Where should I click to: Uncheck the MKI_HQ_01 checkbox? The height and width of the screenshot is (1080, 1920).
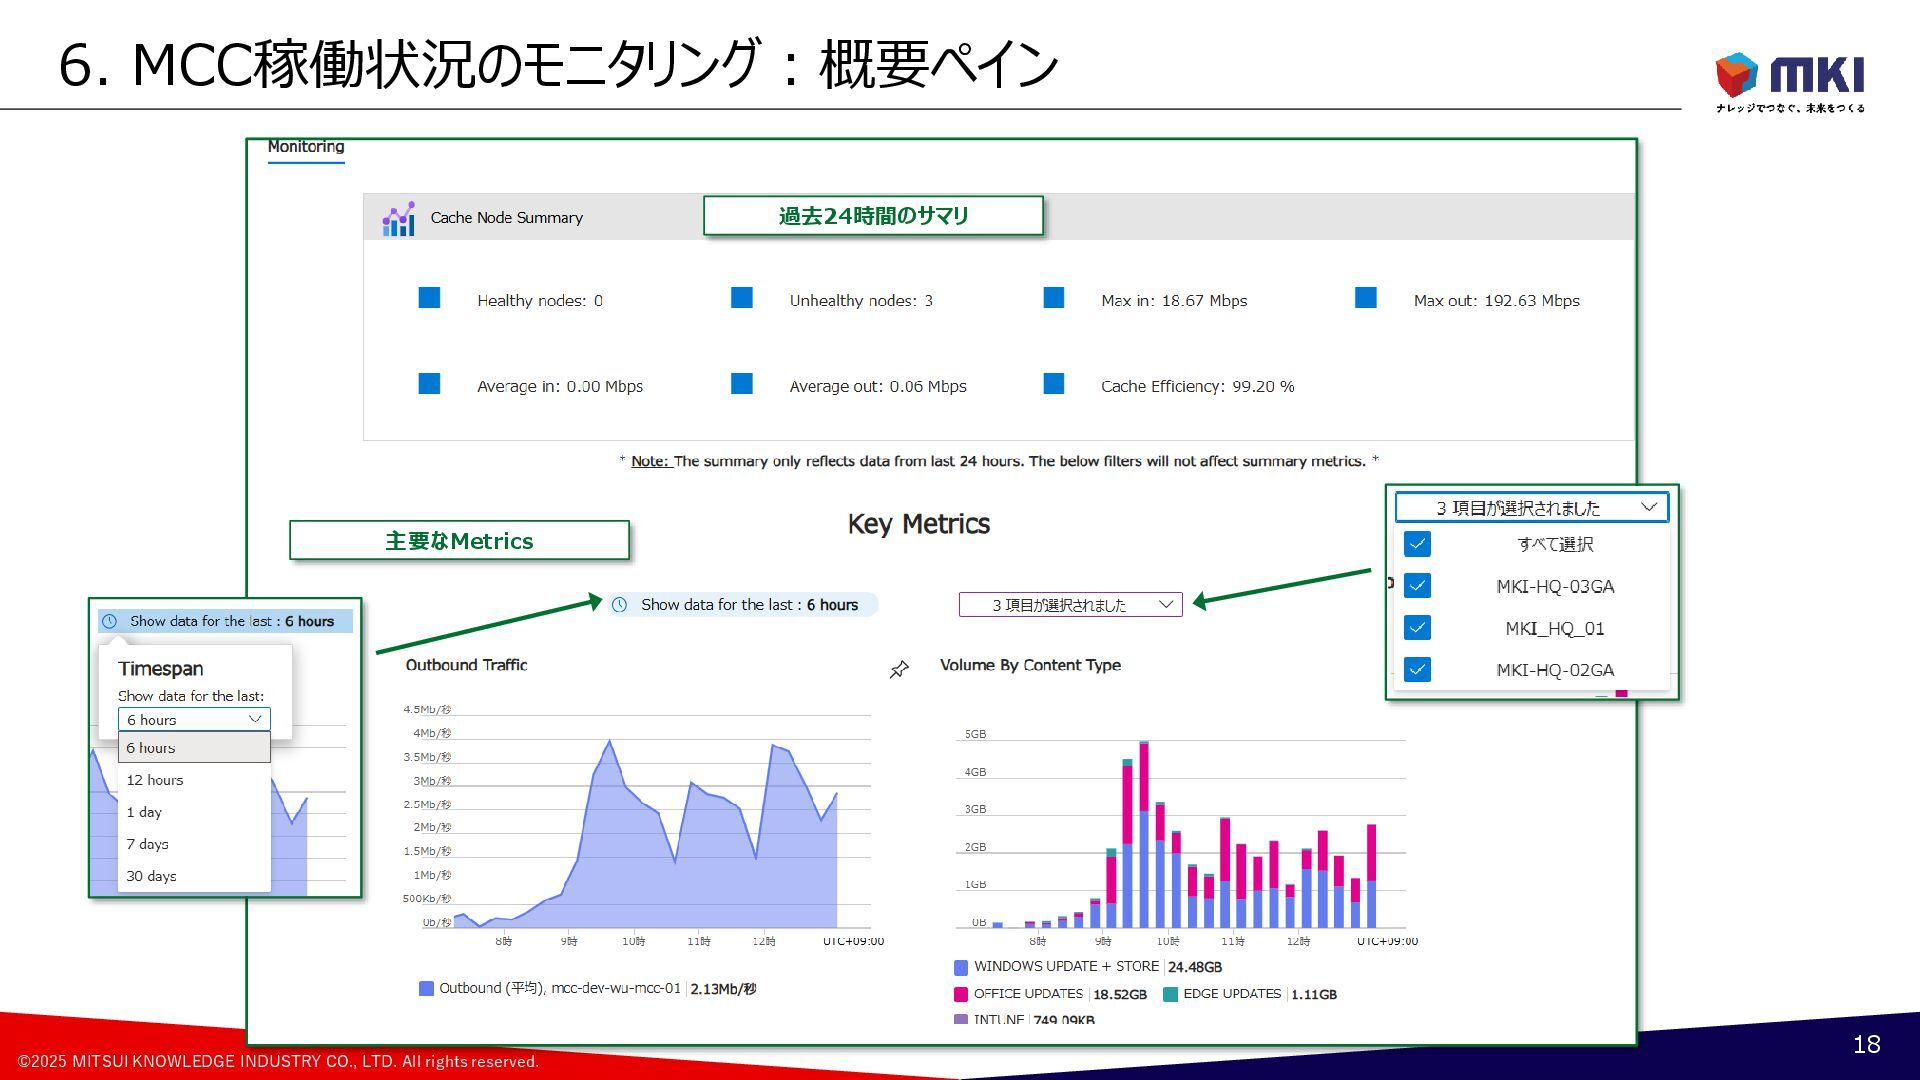click(x=1417, y=628)
